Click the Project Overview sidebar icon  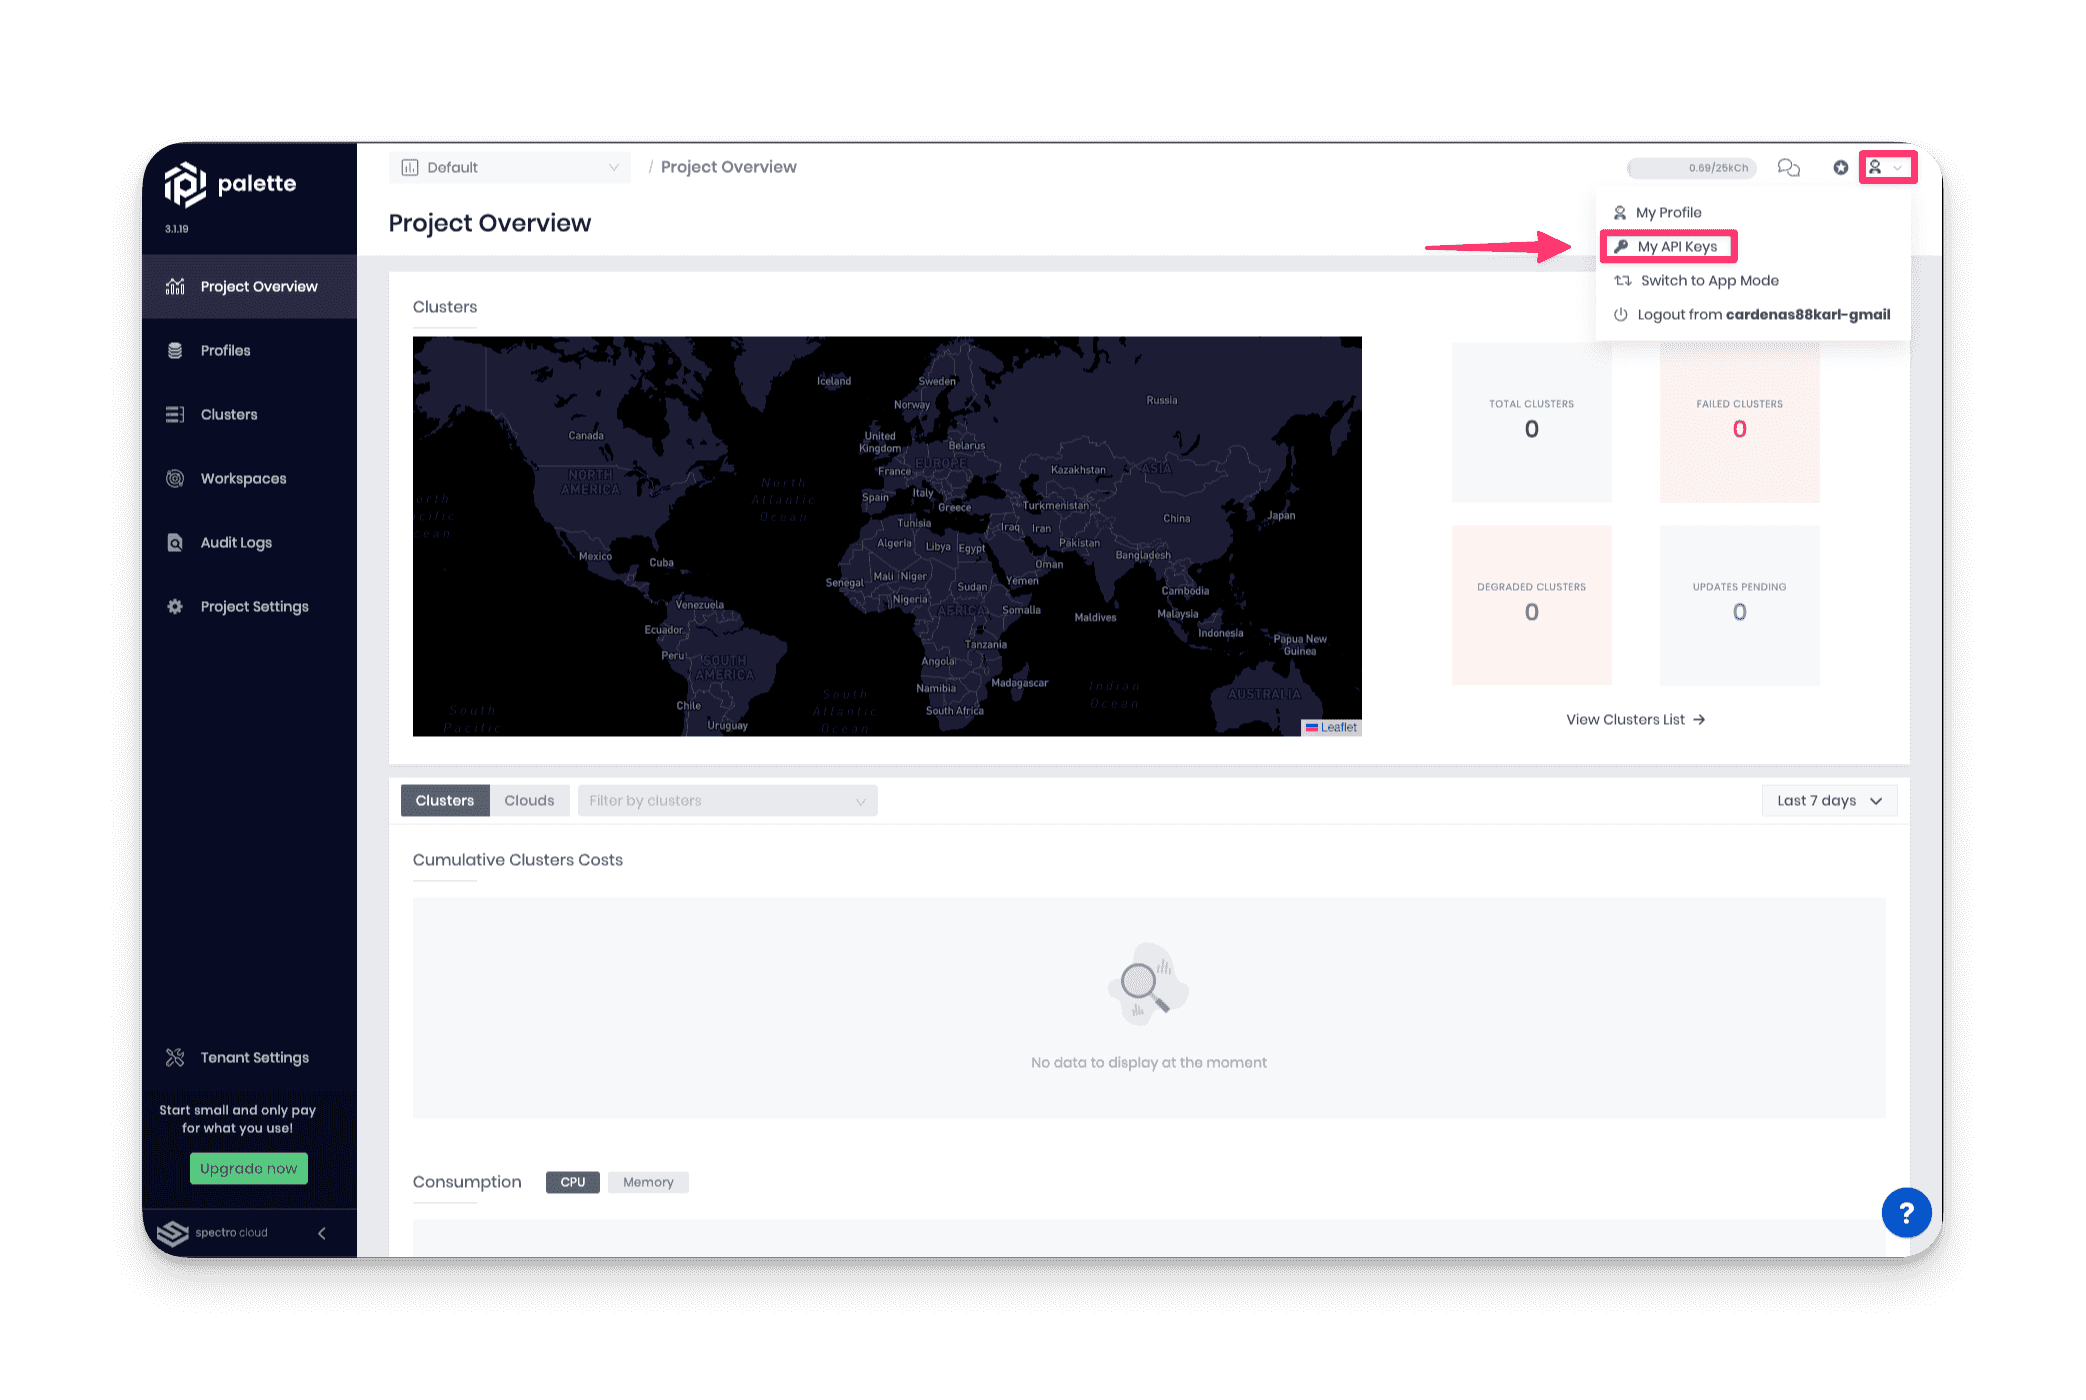pos(177,286)
